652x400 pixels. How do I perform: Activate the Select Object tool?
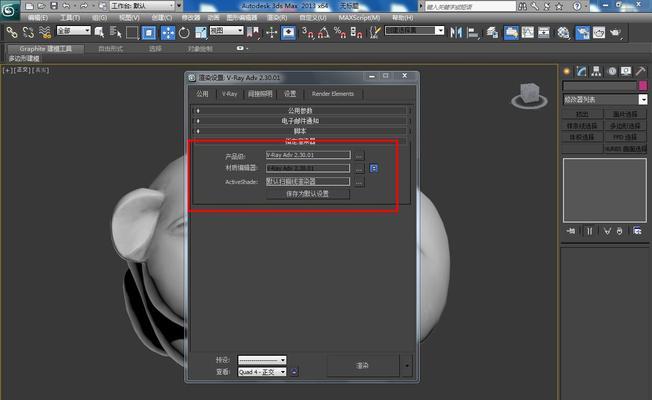(x=99, y=32)
